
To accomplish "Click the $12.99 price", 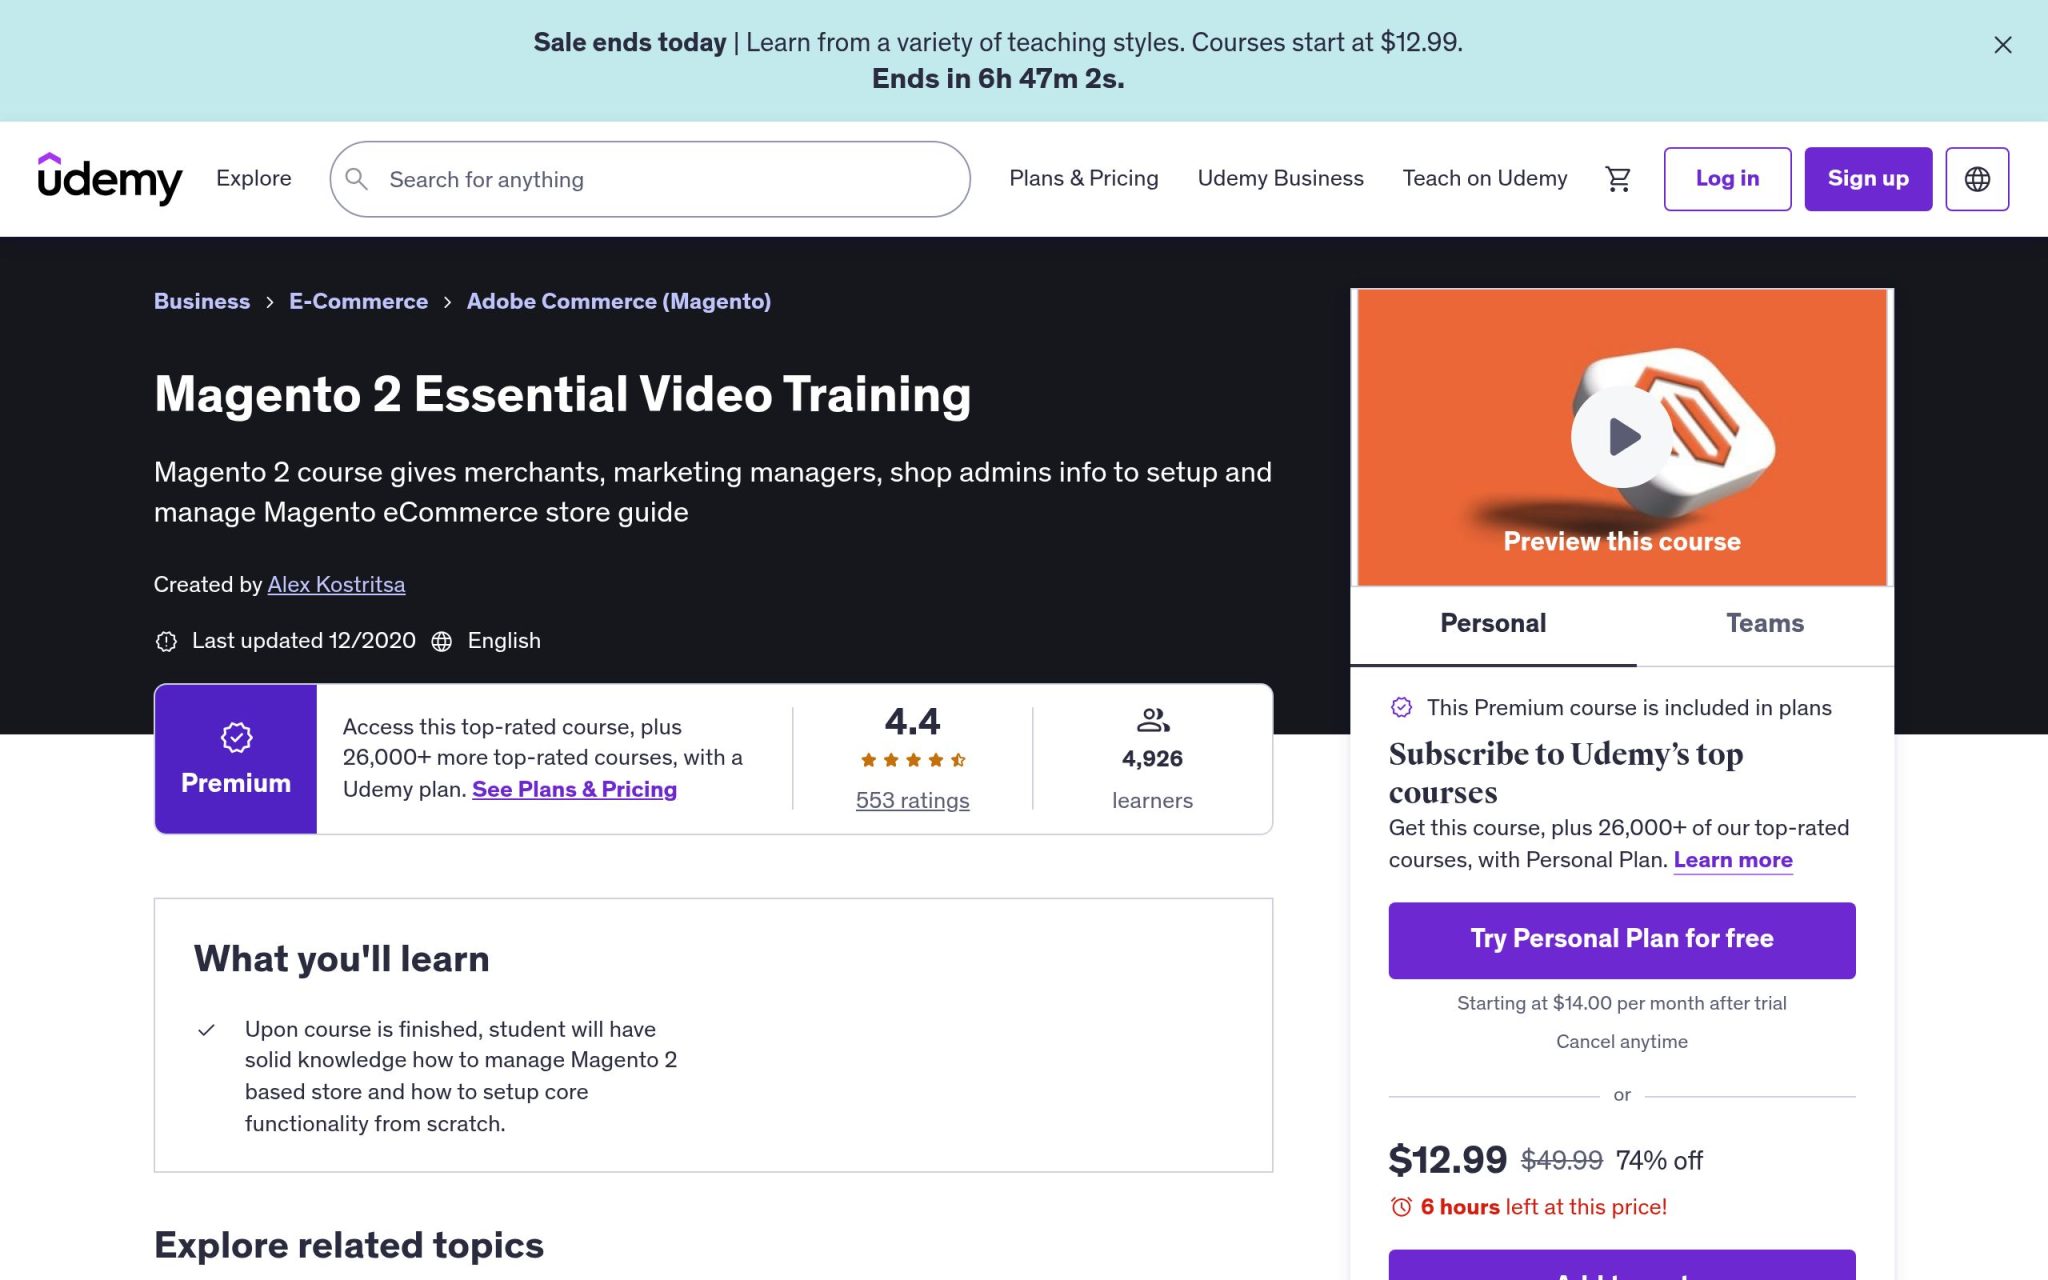I will (1447, 1160).
